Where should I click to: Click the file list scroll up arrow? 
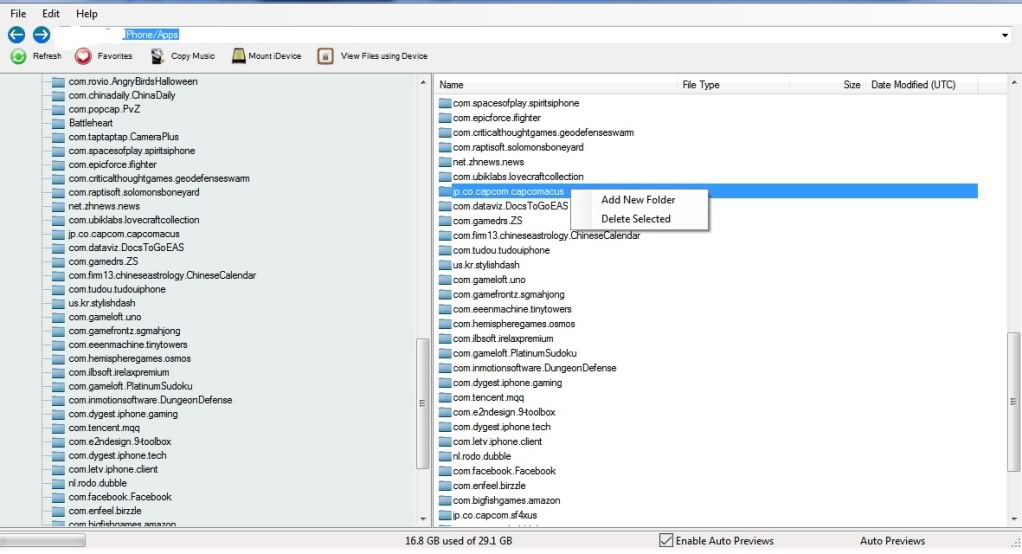coord(1014,83)
